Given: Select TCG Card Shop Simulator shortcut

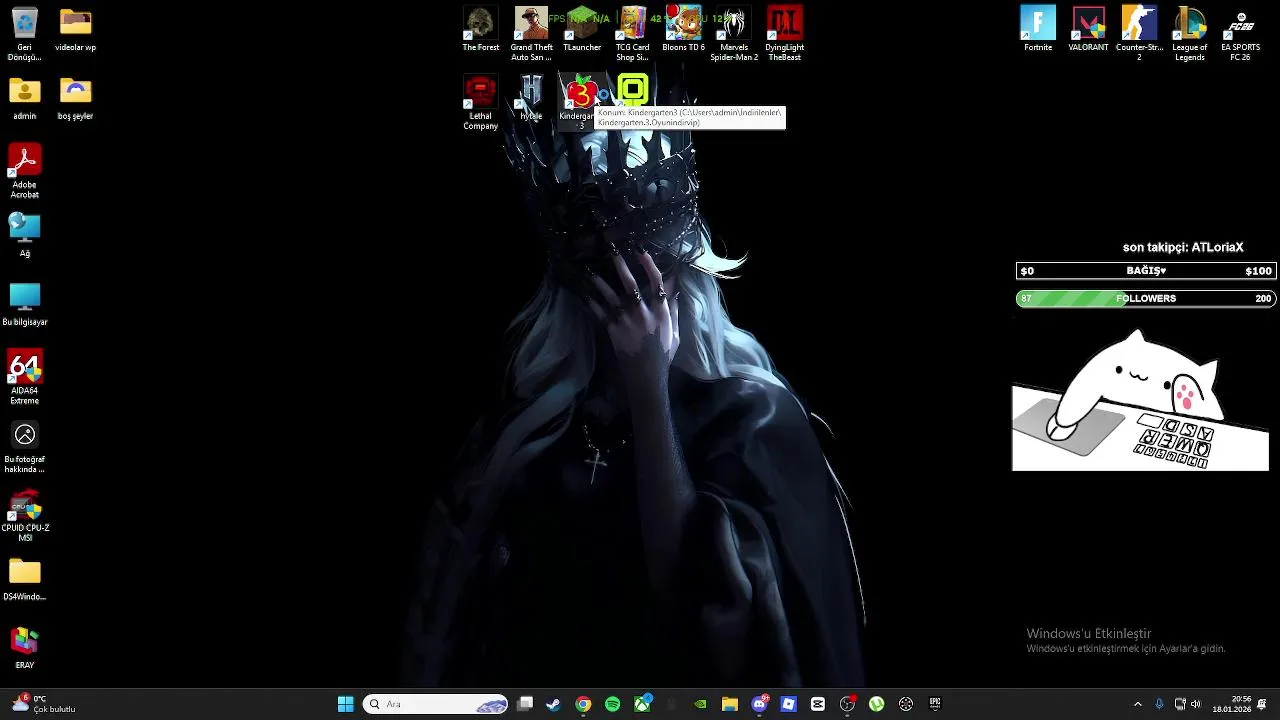Looking at the screenshot, I should (x=632, y=34).
